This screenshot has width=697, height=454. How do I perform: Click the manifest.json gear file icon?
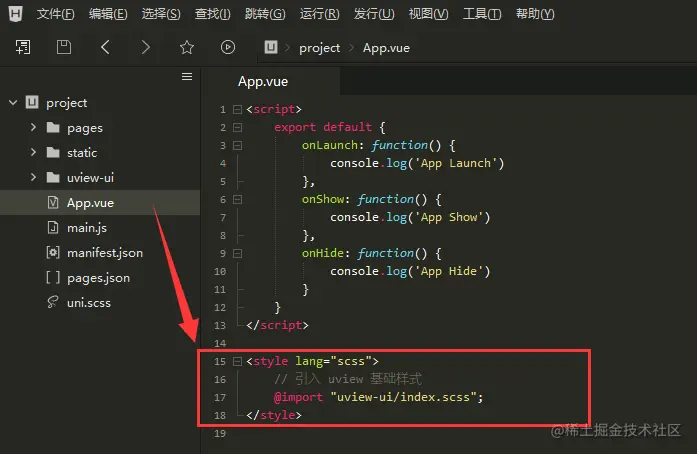click(53, 253)
